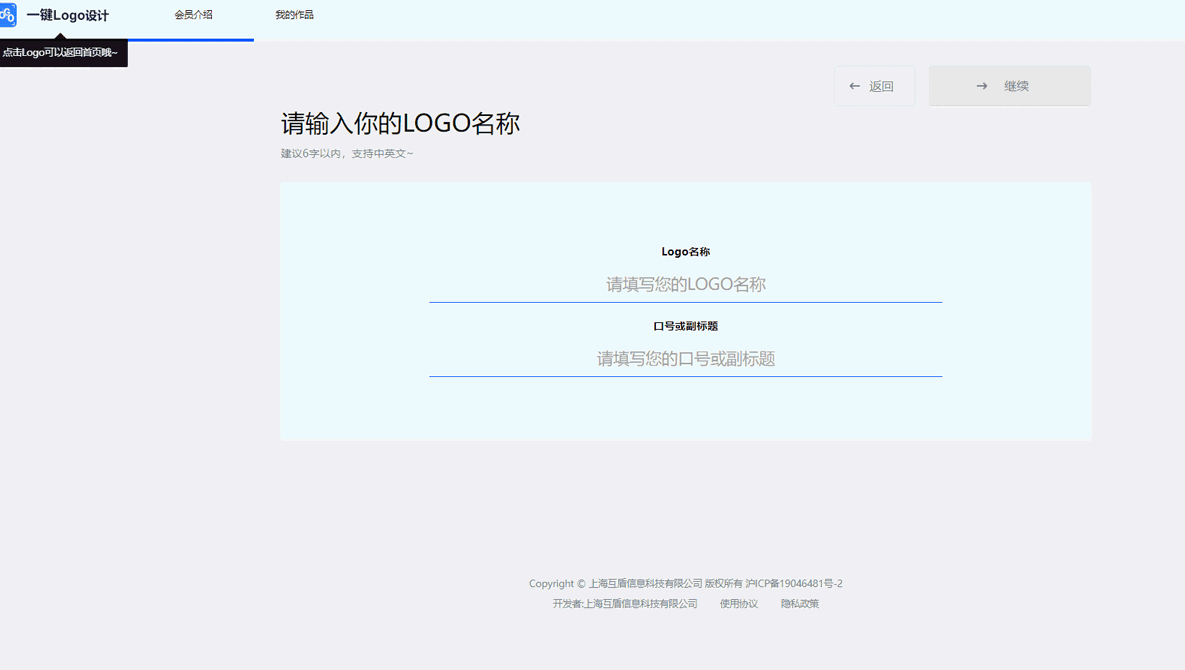Click the left arrow icon inside the 返回 button

853,86
